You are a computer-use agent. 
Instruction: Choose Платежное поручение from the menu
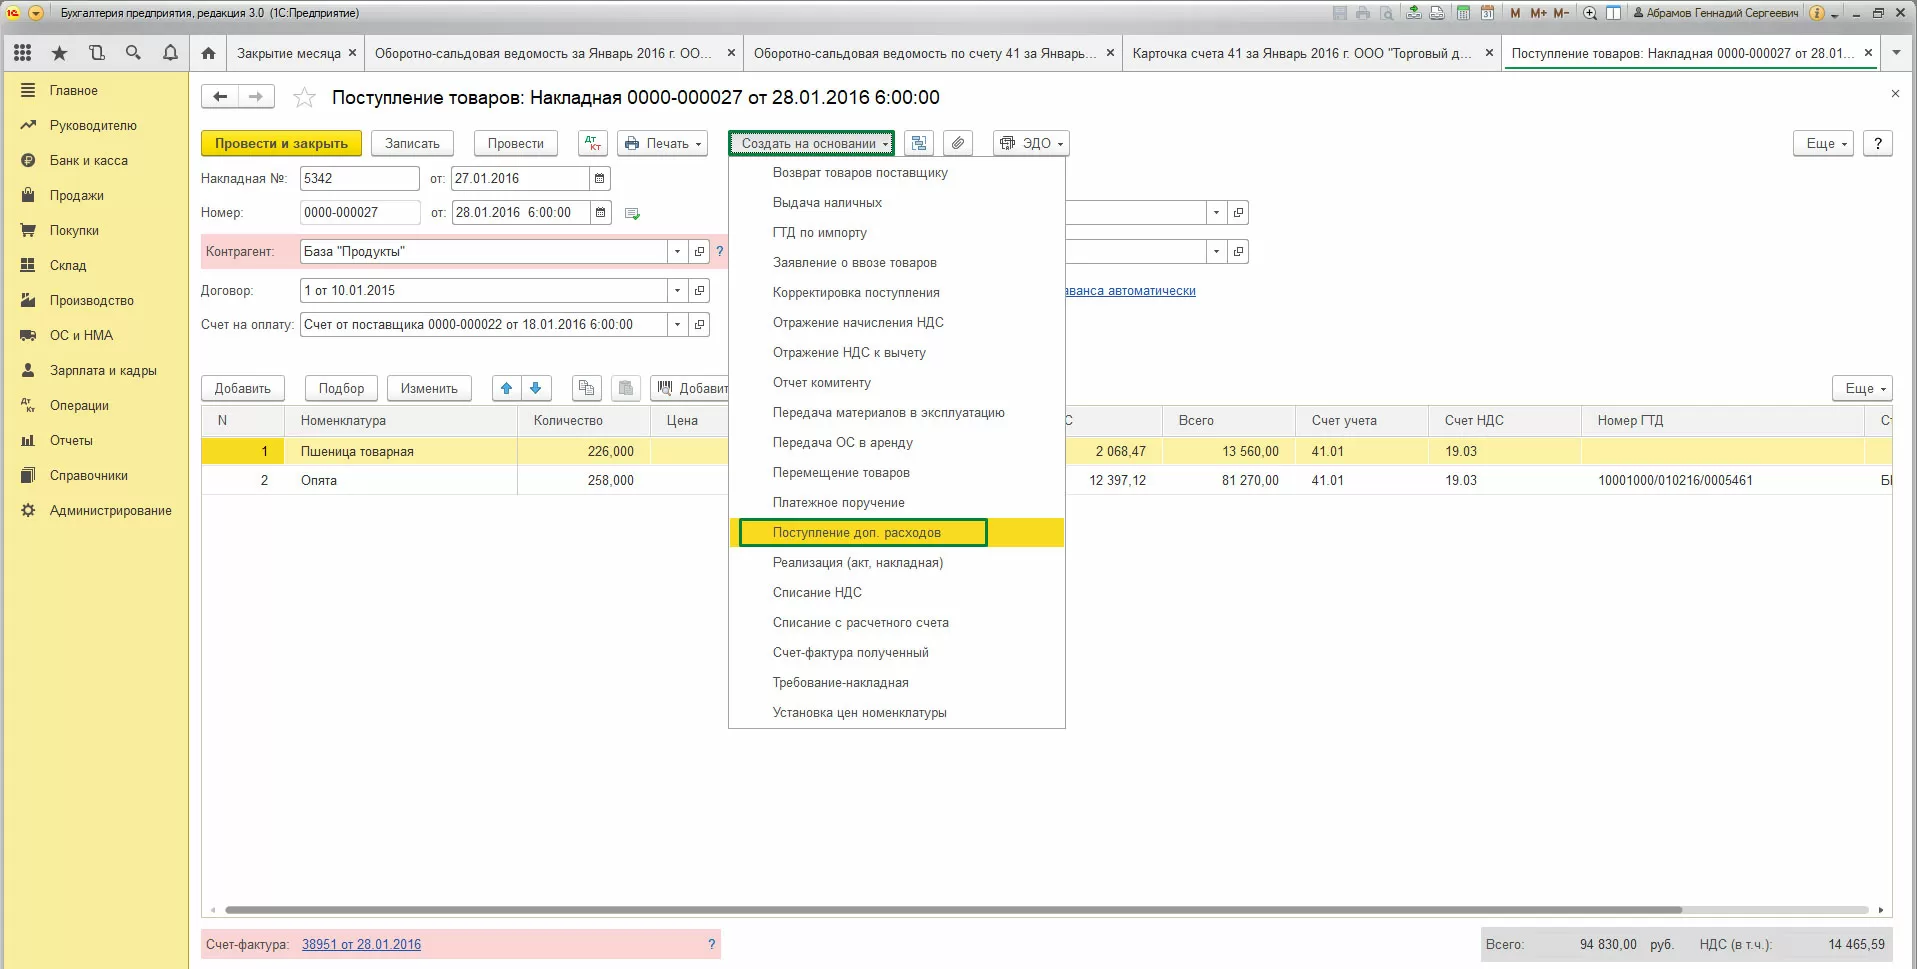point(897,503)
